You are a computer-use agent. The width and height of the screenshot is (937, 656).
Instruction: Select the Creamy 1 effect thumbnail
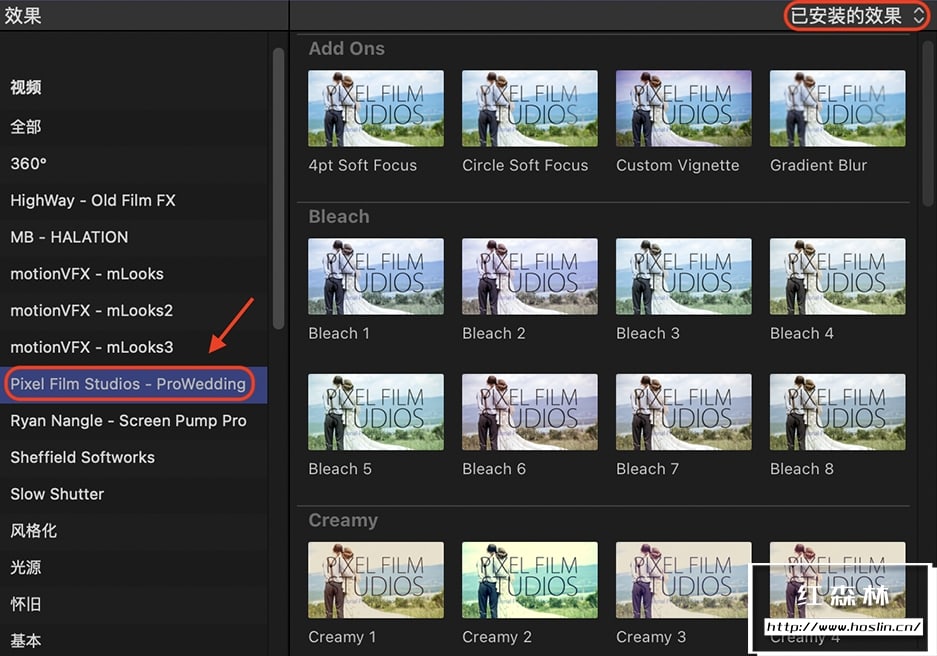click(x=376, y=580)
